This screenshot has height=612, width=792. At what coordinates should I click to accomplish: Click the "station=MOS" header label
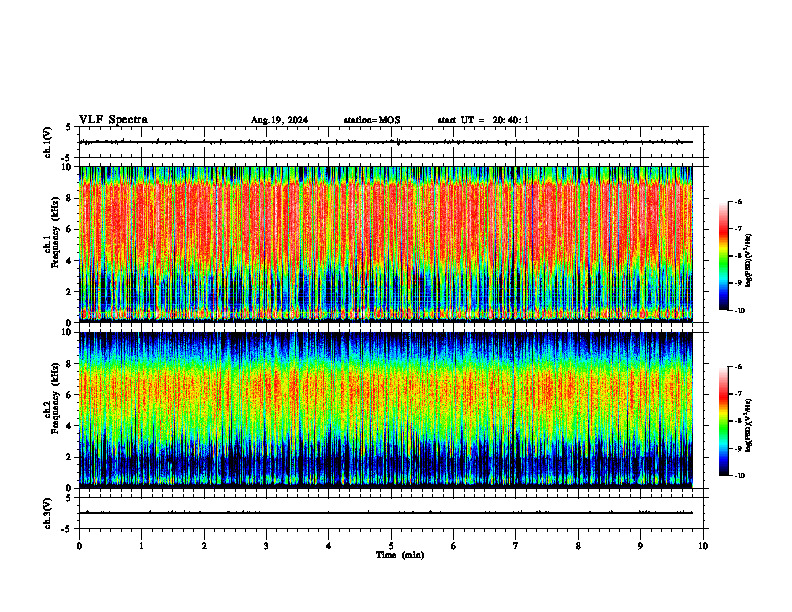point(372,120)
